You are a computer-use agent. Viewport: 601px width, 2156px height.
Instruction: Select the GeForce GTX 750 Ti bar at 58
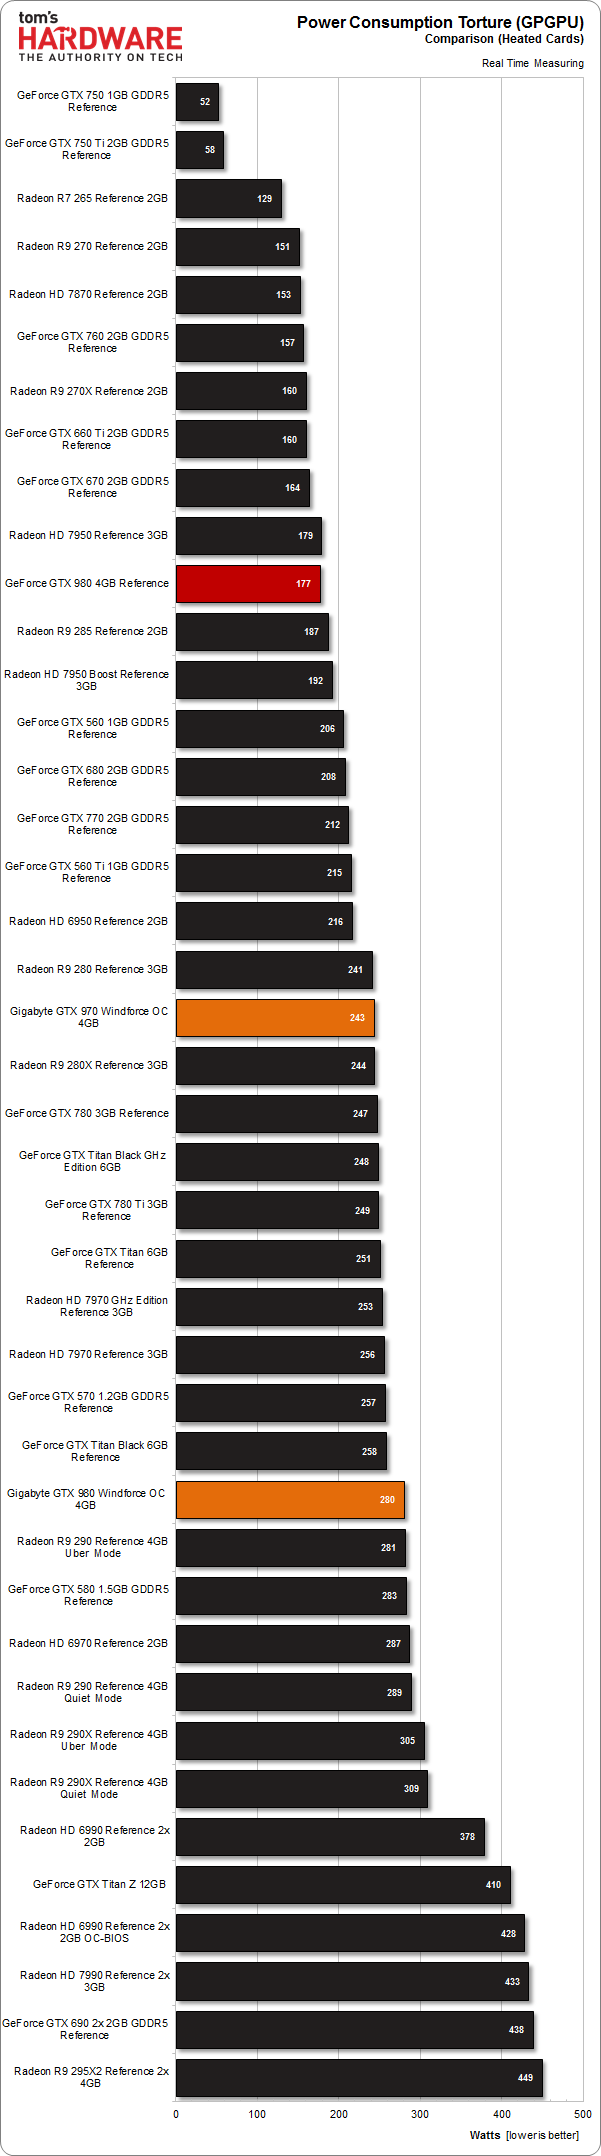point(200,150)
